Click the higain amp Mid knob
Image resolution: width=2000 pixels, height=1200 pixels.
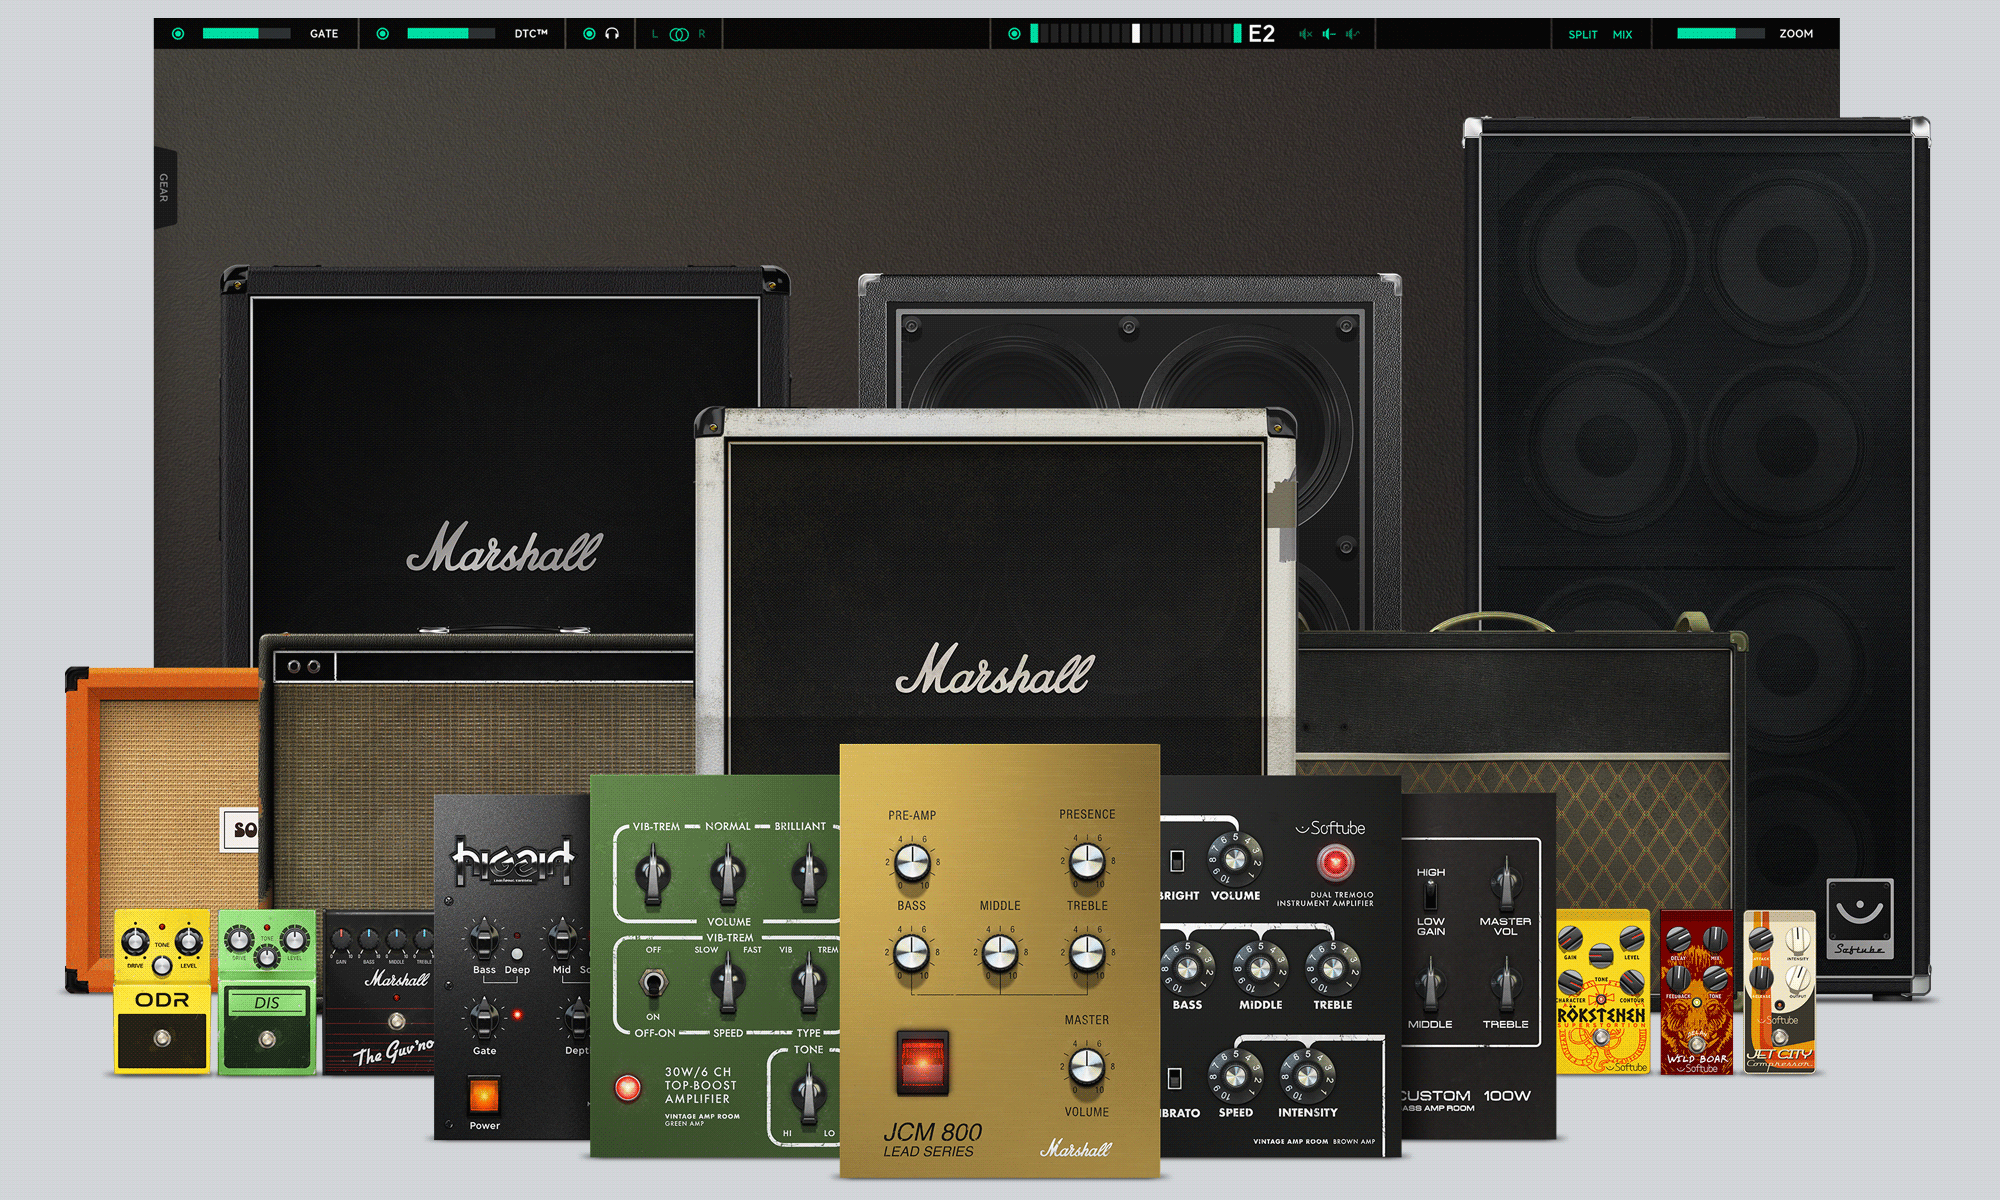(562, 939)
